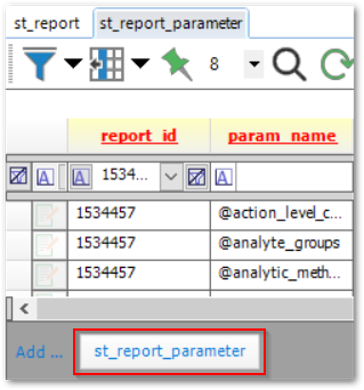Click the horizontal scrollbar track
The image size is (364, 390).
tap(195, 309)
